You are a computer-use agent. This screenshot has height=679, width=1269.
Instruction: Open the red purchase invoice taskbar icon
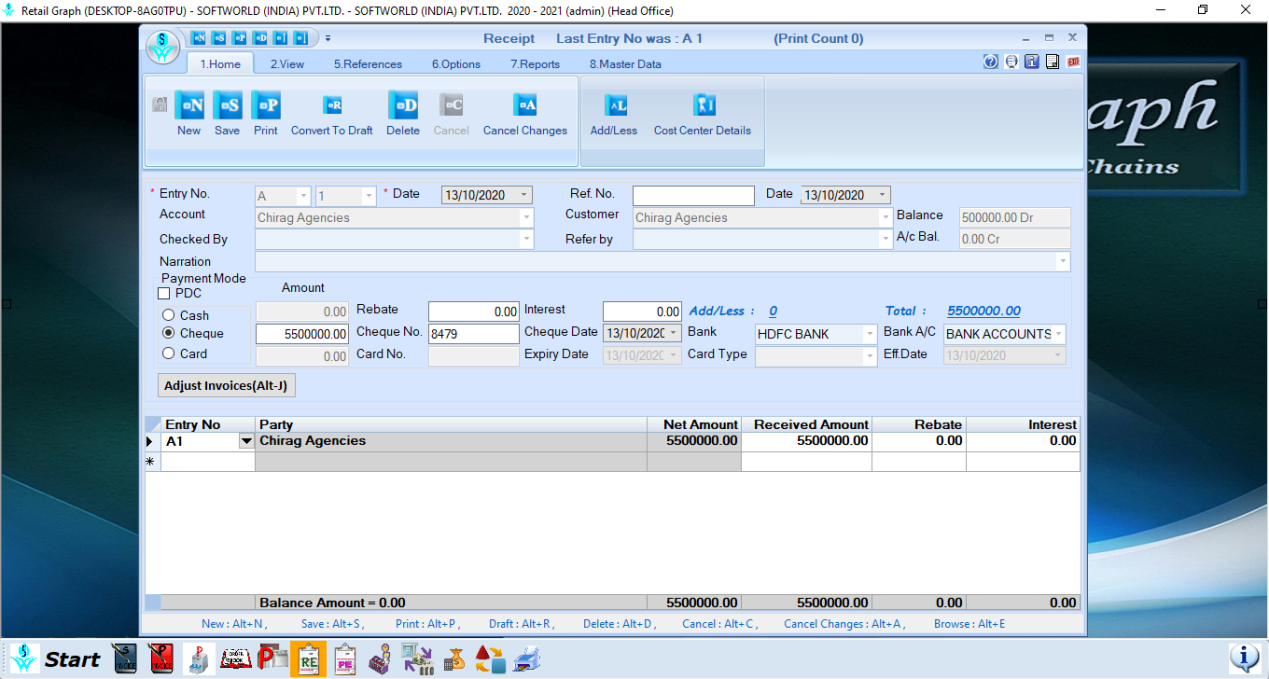161,659
